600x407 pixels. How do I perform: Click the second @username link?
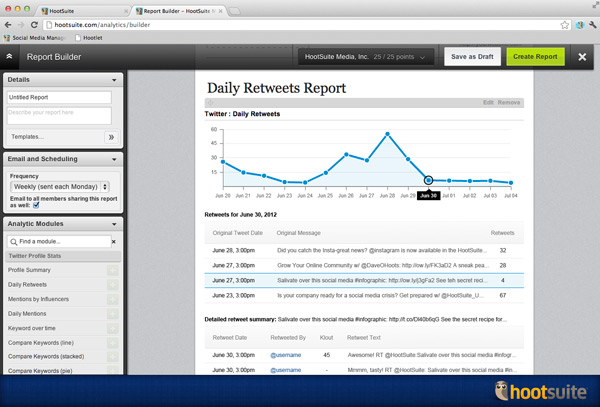(x=285, y=370)
